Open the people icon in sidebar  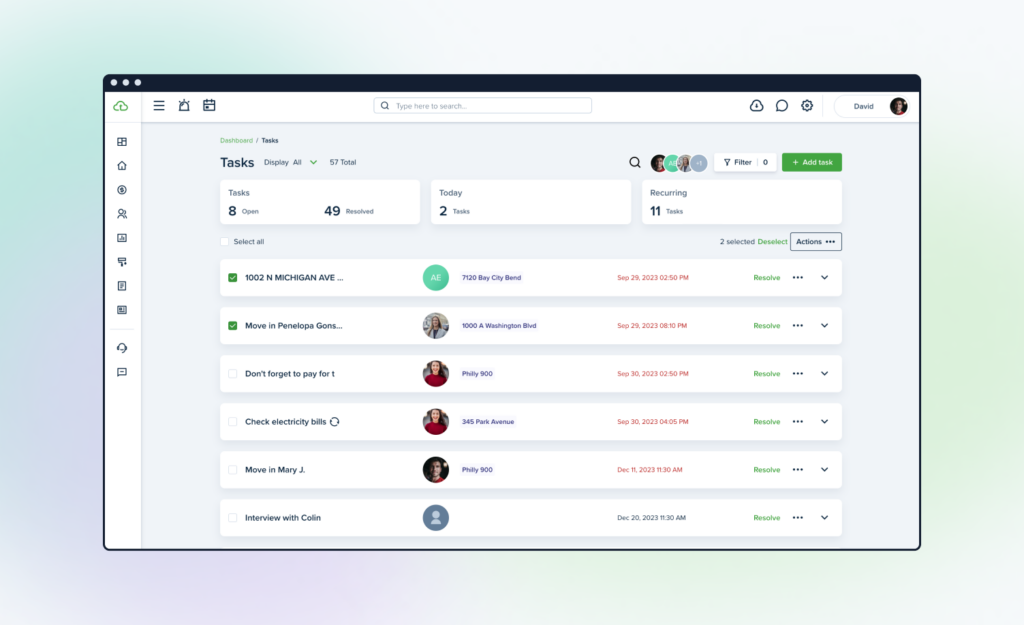click(122, 214)
